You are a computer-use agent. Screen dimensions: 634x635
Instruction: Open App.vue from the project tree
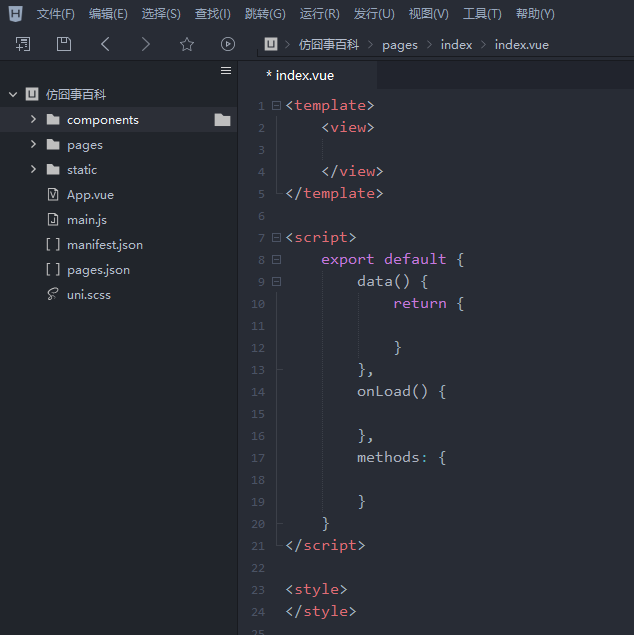[90, 195]
